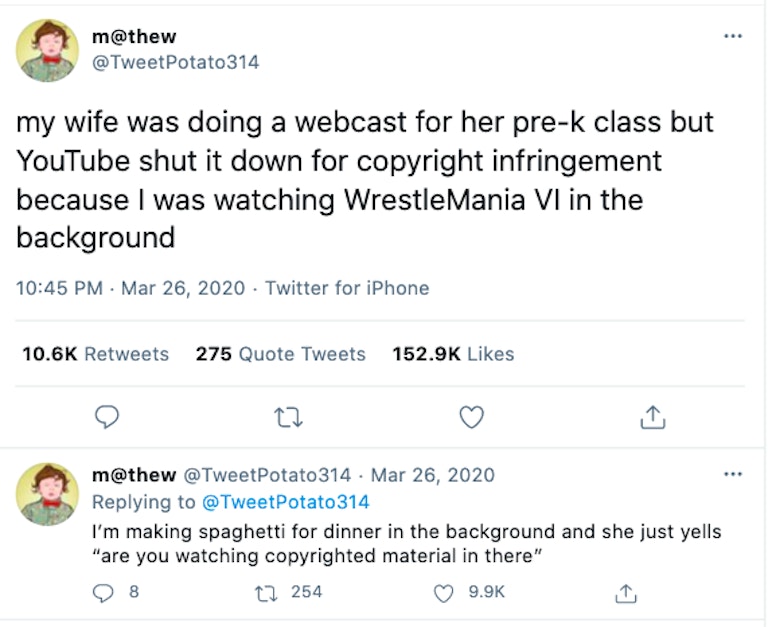This screenshot has height=627, width=768.
Task: Open m@thew's profile picture on main tweet
Action: coord(47,50)
